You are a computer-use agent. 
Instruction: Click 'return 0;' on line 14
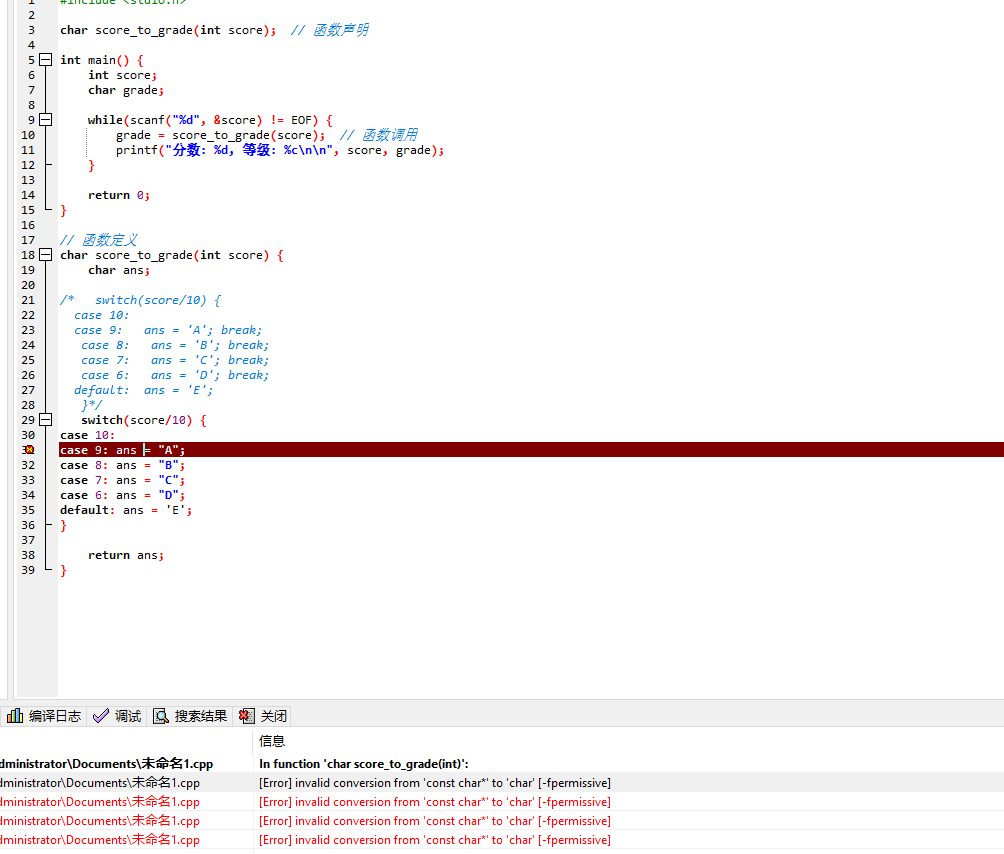(119, 195)
